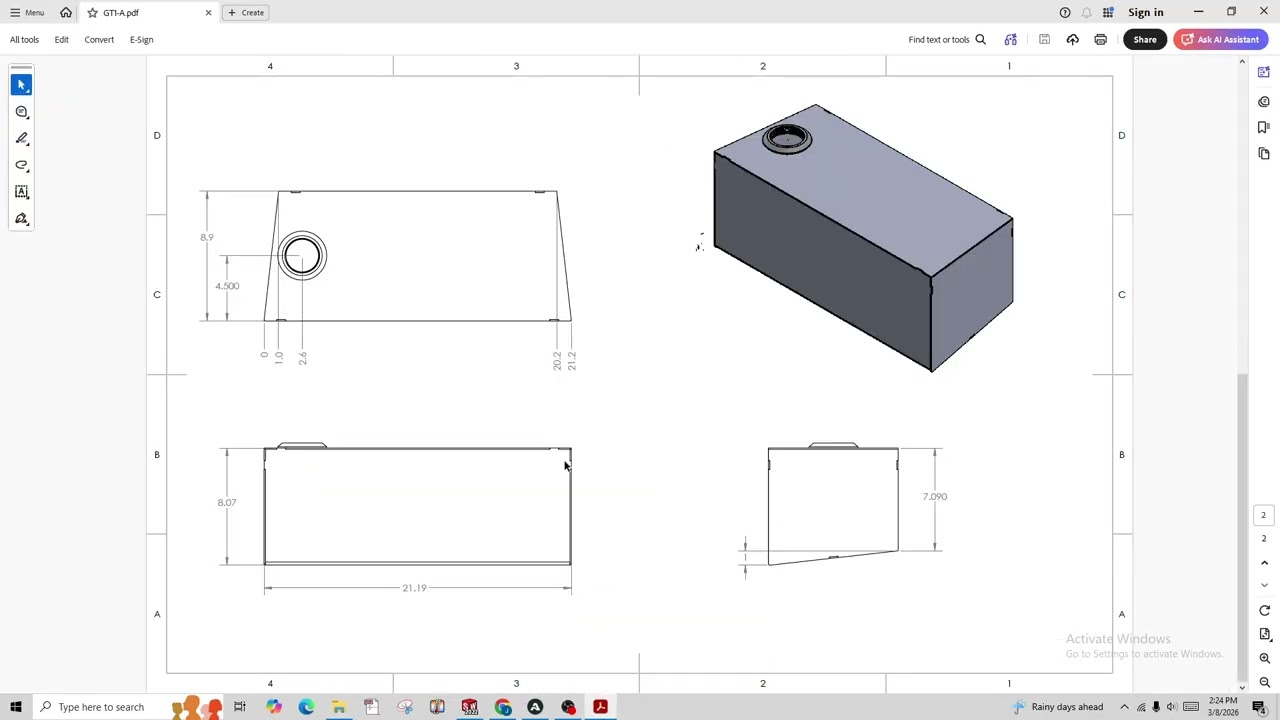The width and height of the screenshot is (1280, 720).
Task: Click Create to make a new PDF
Action: pos(246,12)
